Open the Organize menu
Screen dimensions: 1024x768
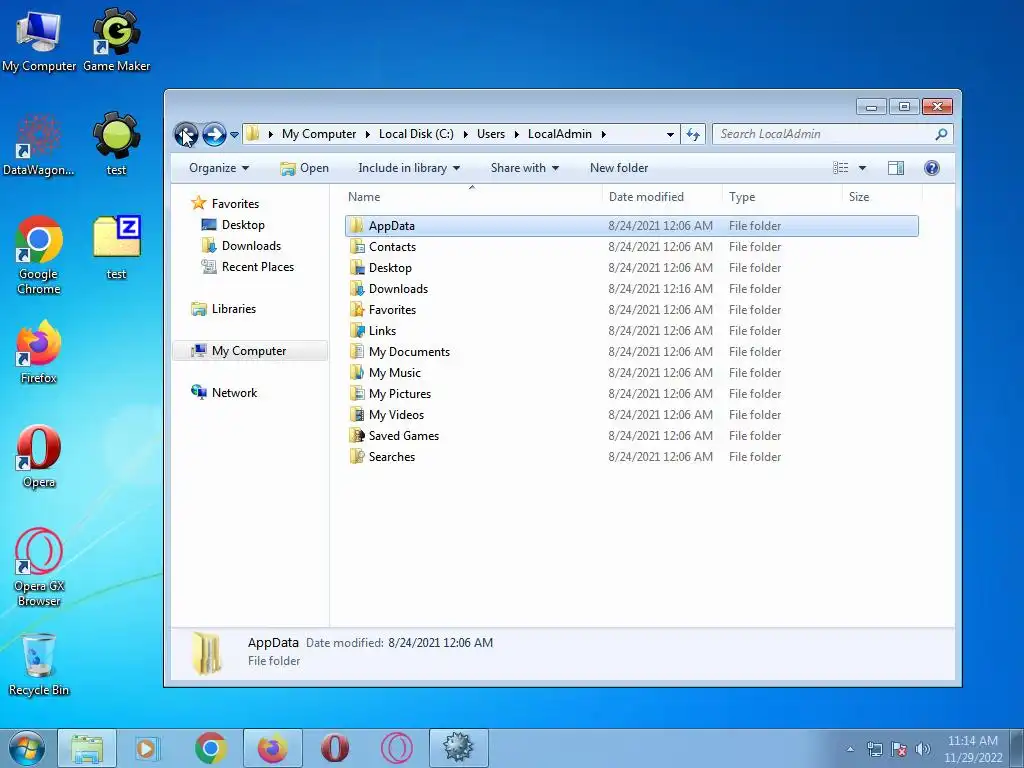(219, 168)
